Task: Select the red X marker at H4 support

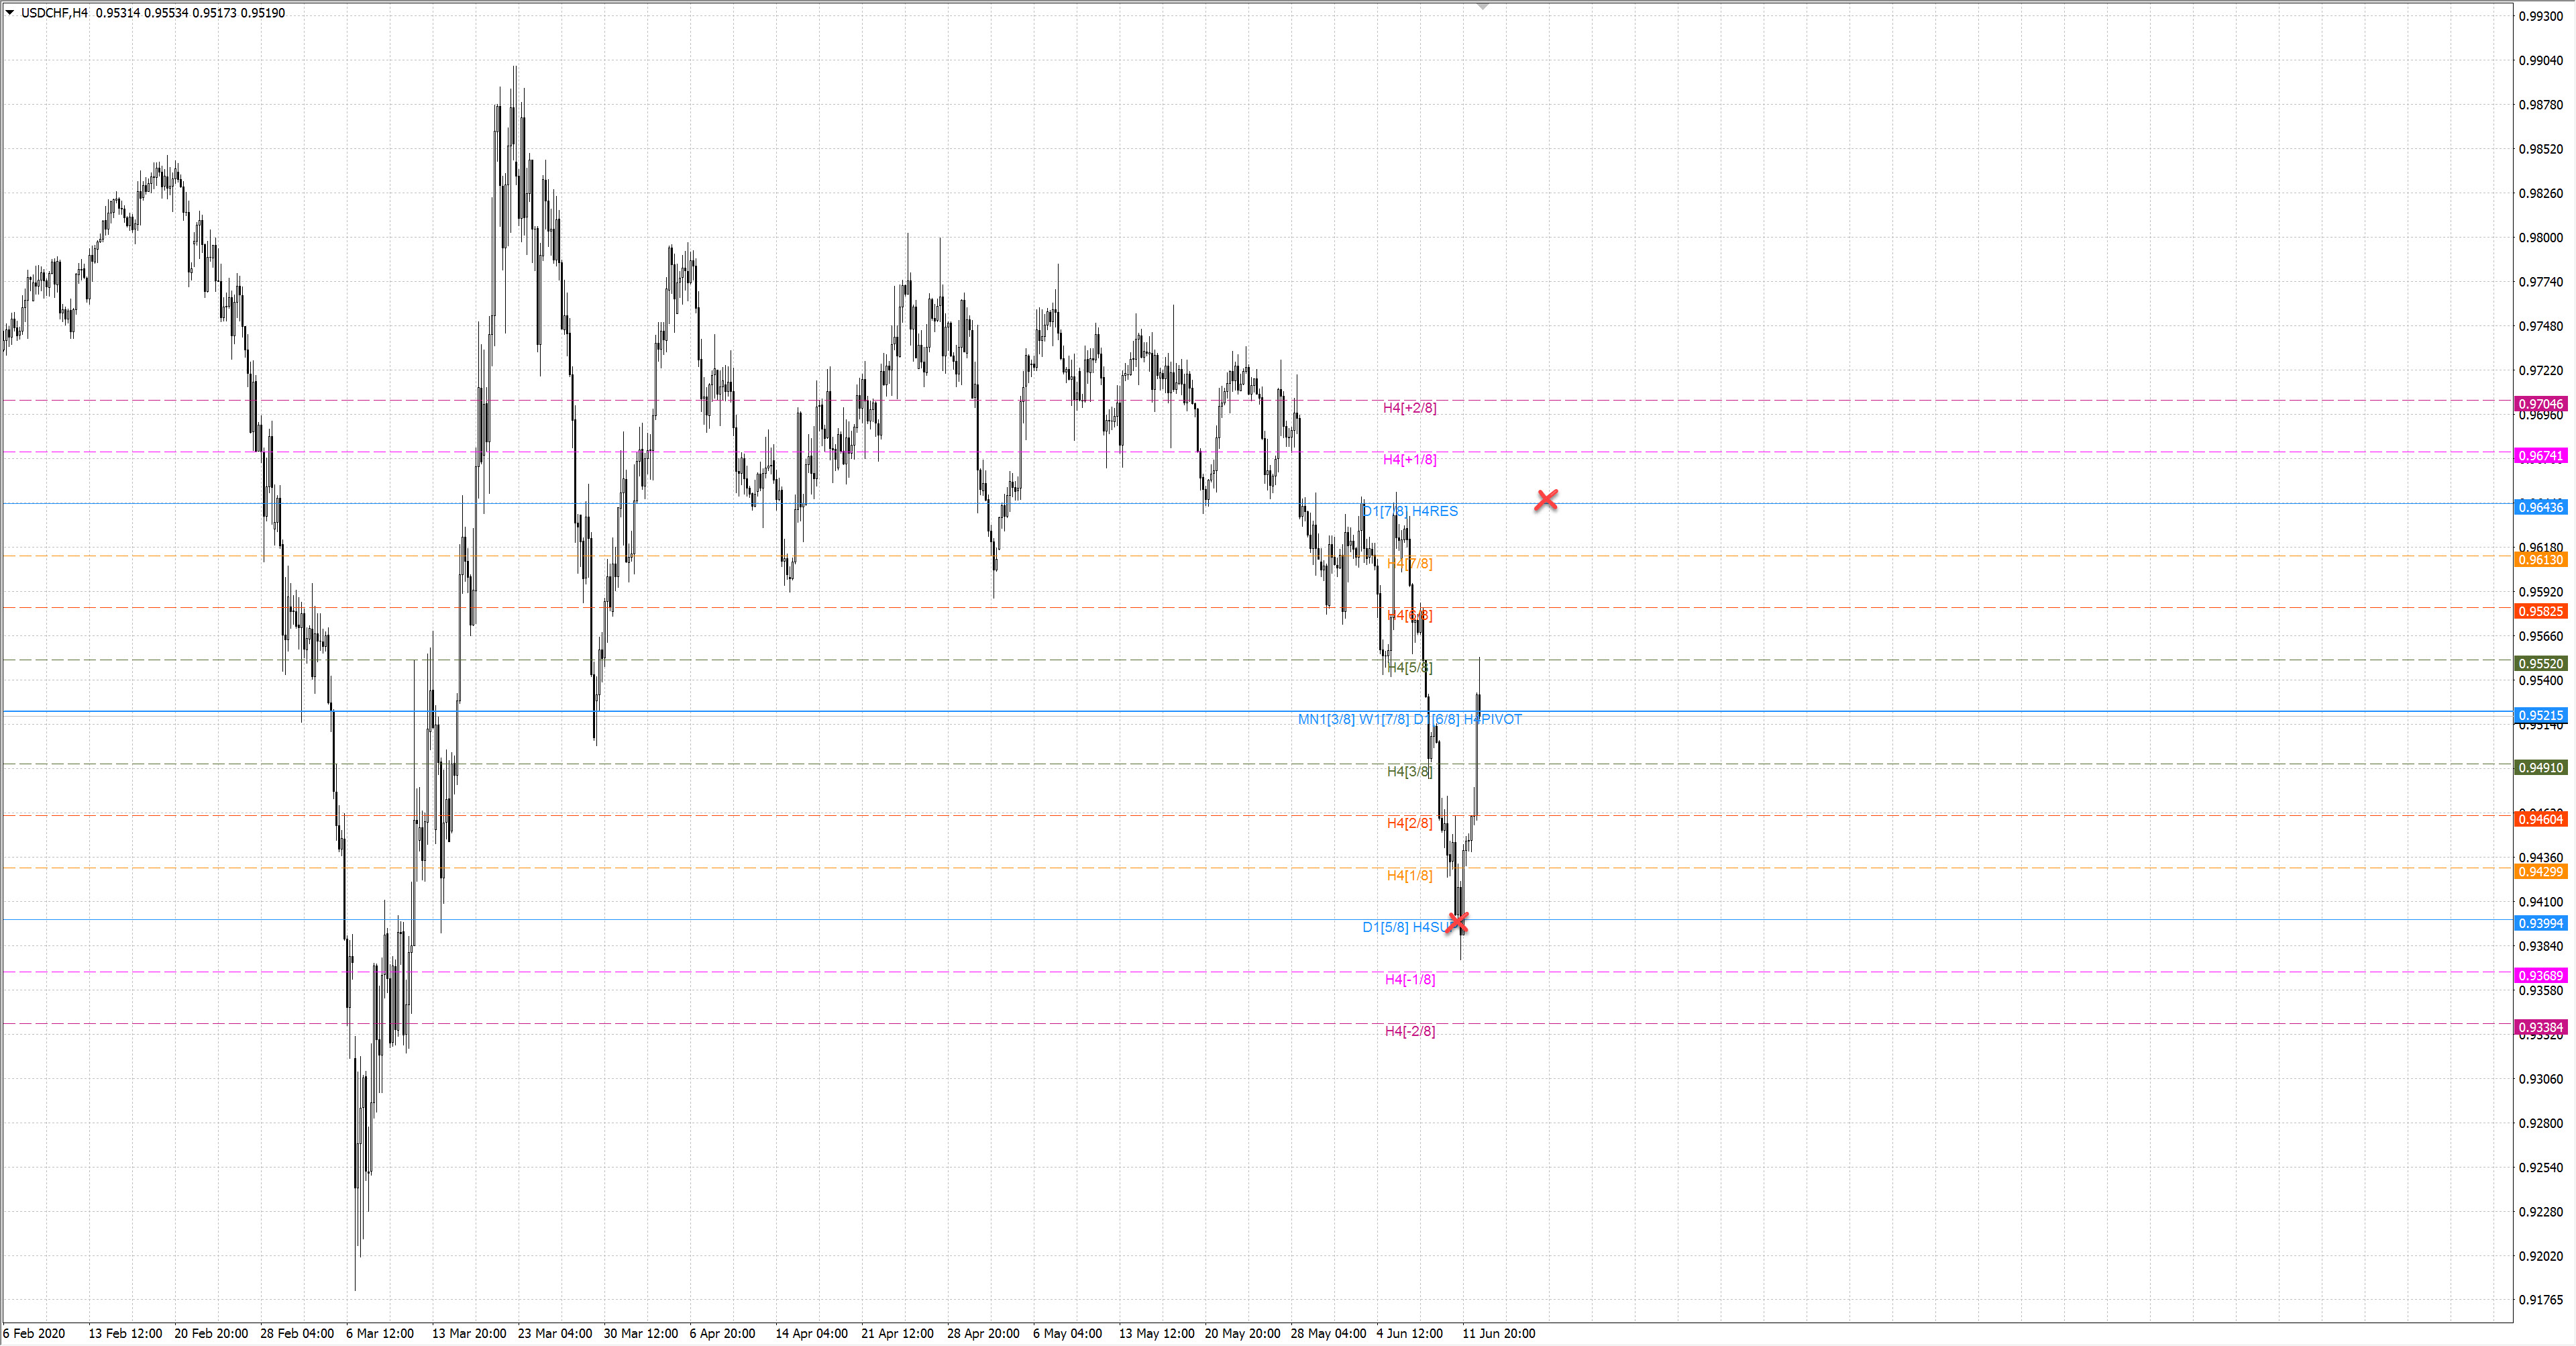Action: click(1458, 921)
